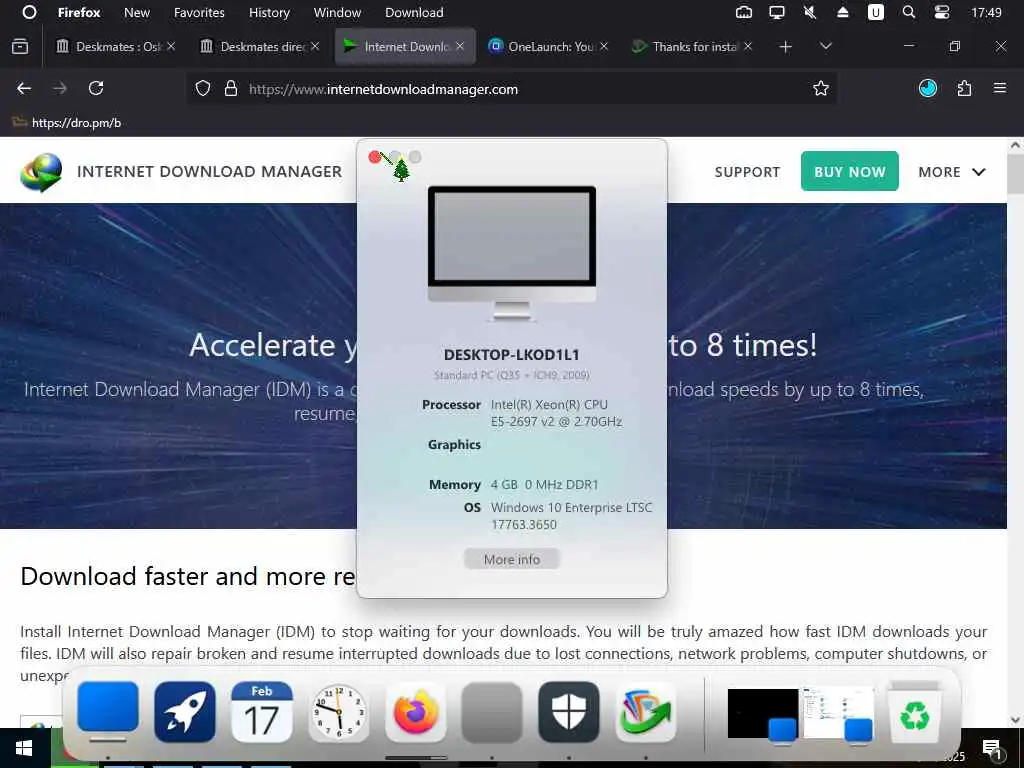Go back to the previous page

pos(24,88)
